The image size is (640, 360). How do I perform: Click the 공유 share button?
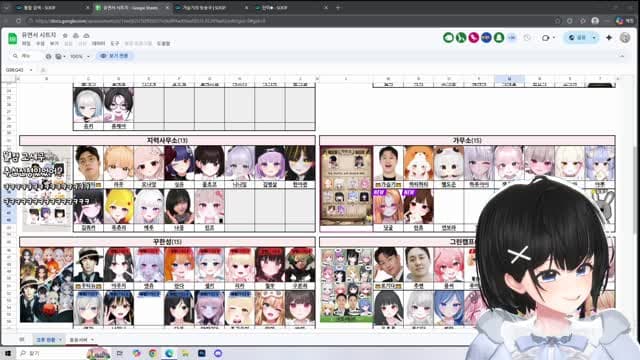pyautogui.click(x=577, y=38)
